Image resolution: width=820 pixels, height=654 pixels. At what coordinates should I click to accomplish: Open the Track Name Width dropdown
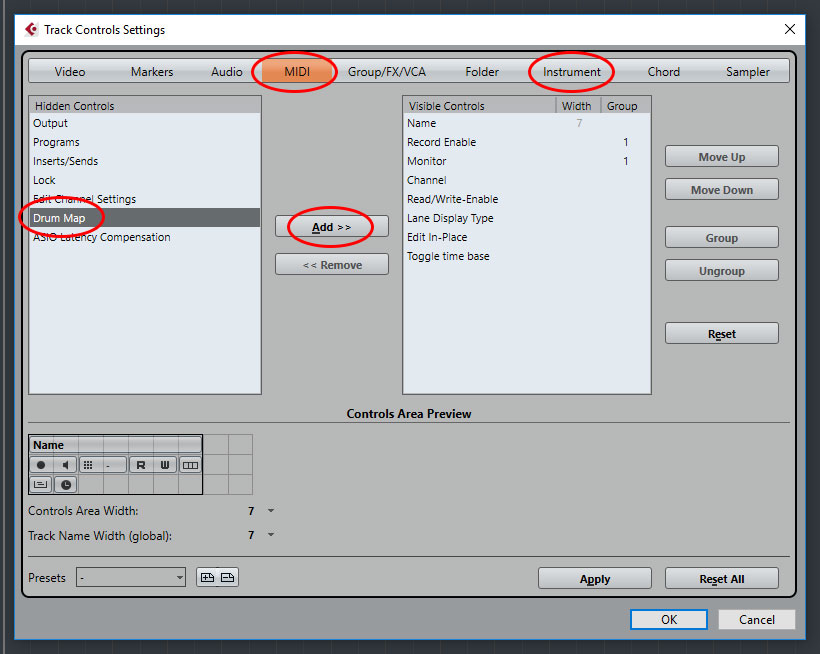270,535
